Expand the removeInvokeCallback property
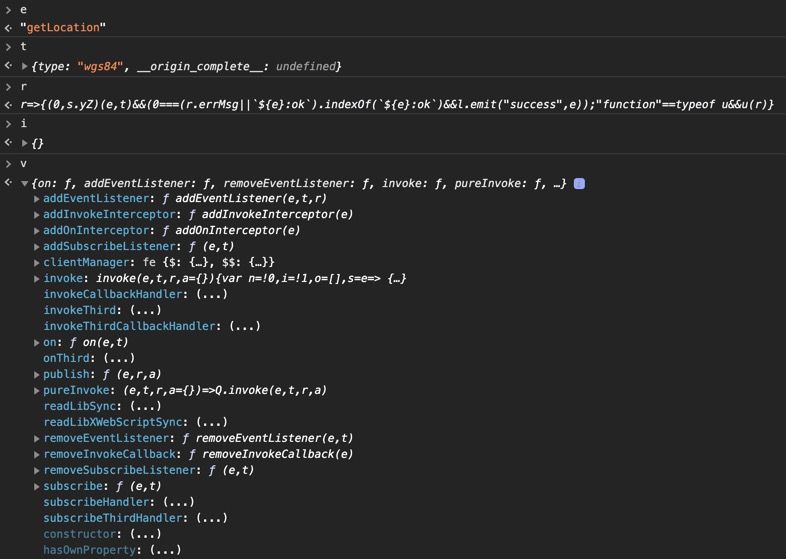Image resolution: width=786 pixels, height=559 pixels. (x=37, y=454)
